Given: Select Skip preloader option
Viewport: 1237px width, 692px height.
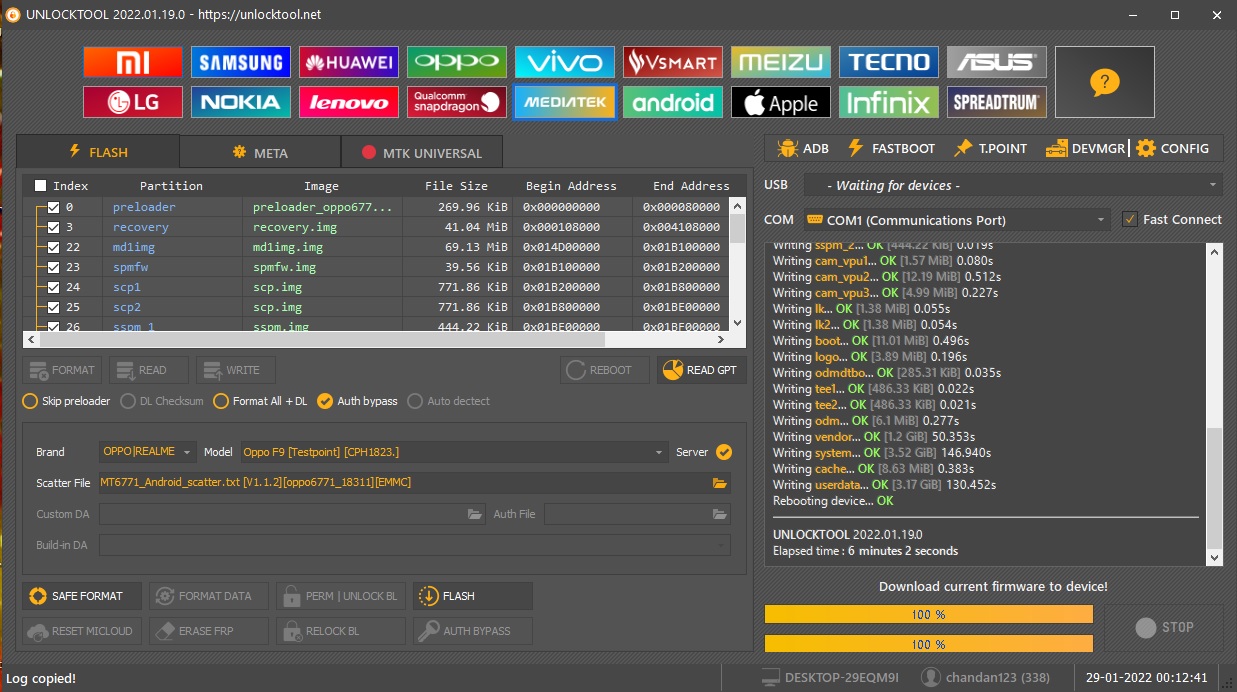Looking at the screenshot, I should click(x=66, y=401).
